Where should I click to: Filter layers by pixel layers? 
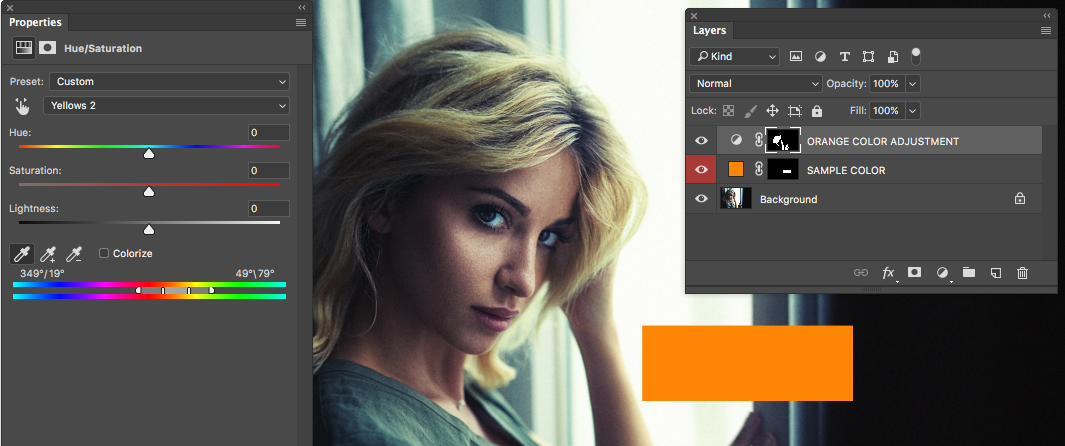[x=796, y=56]
